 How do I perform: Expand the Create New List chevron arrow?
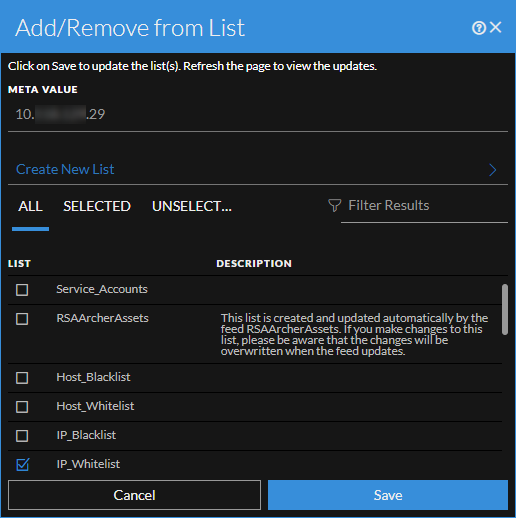[493, 170]
